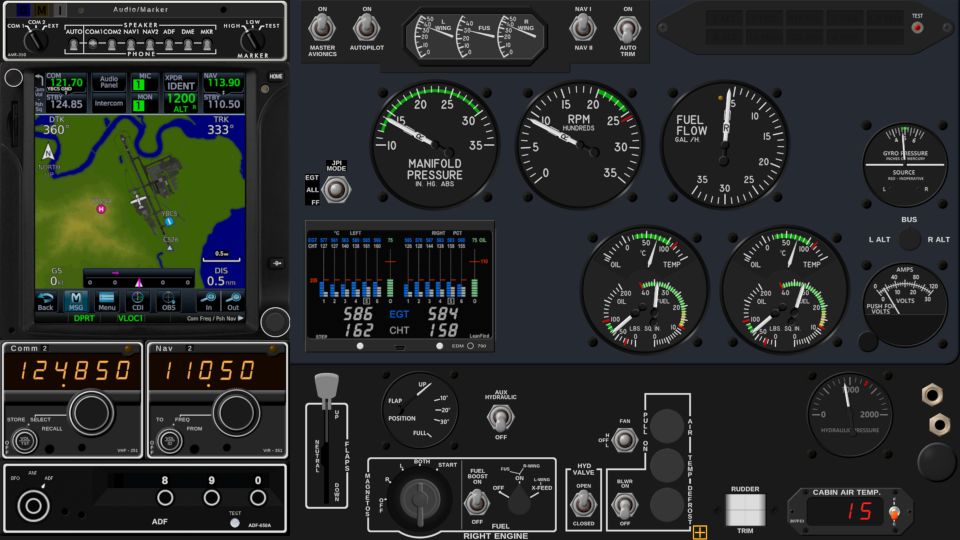Tap the active NAV frequency 113.90
Viewport: 960px width, 540px height.
pos(223,81)
